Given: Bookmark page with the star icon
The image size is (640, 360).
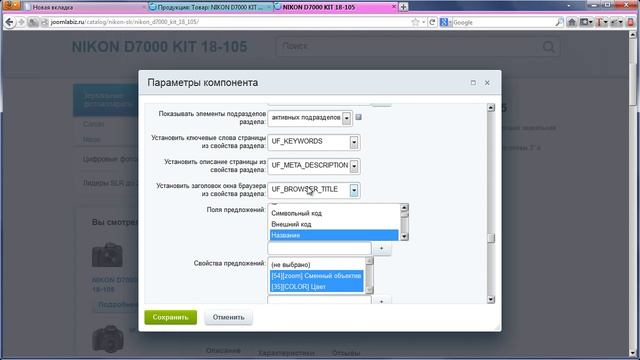Looking at the screenshot, I should click(x=415, y=22).
